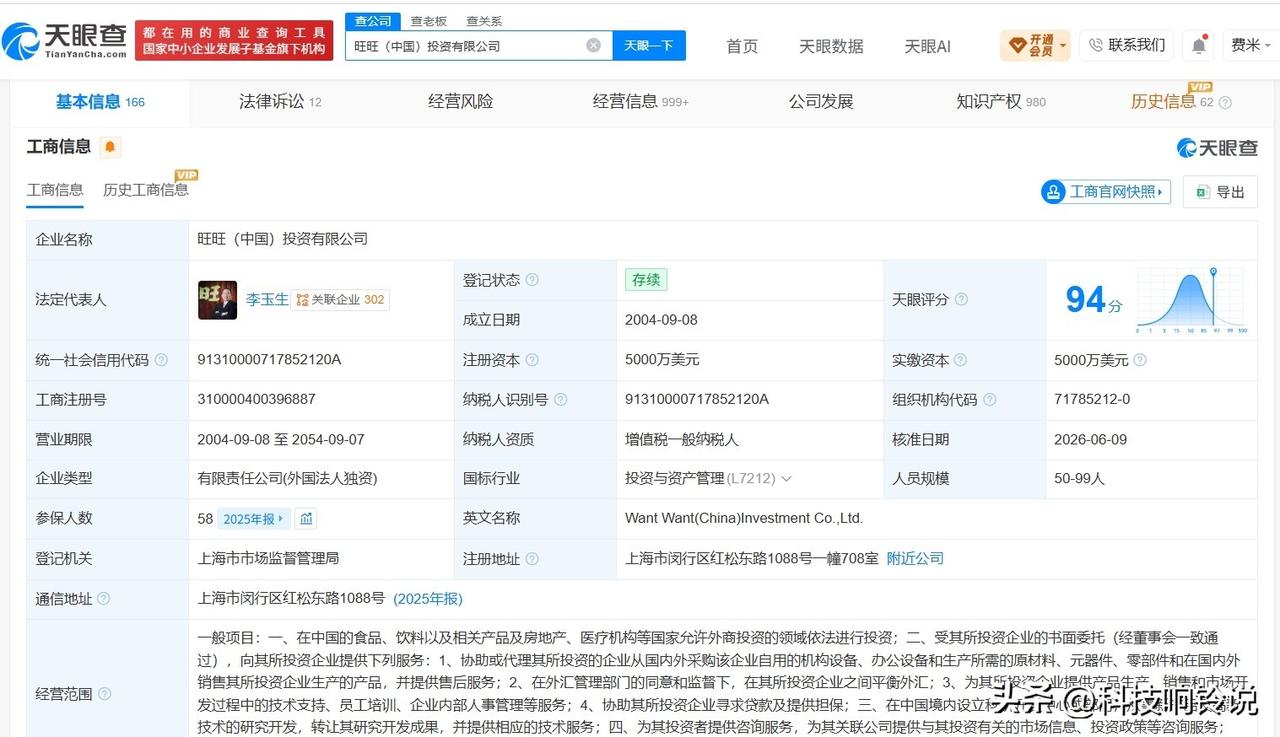Click the red 国家中小企业发展子基金 banner
The image size is (1280, 737).
point(235,41)
